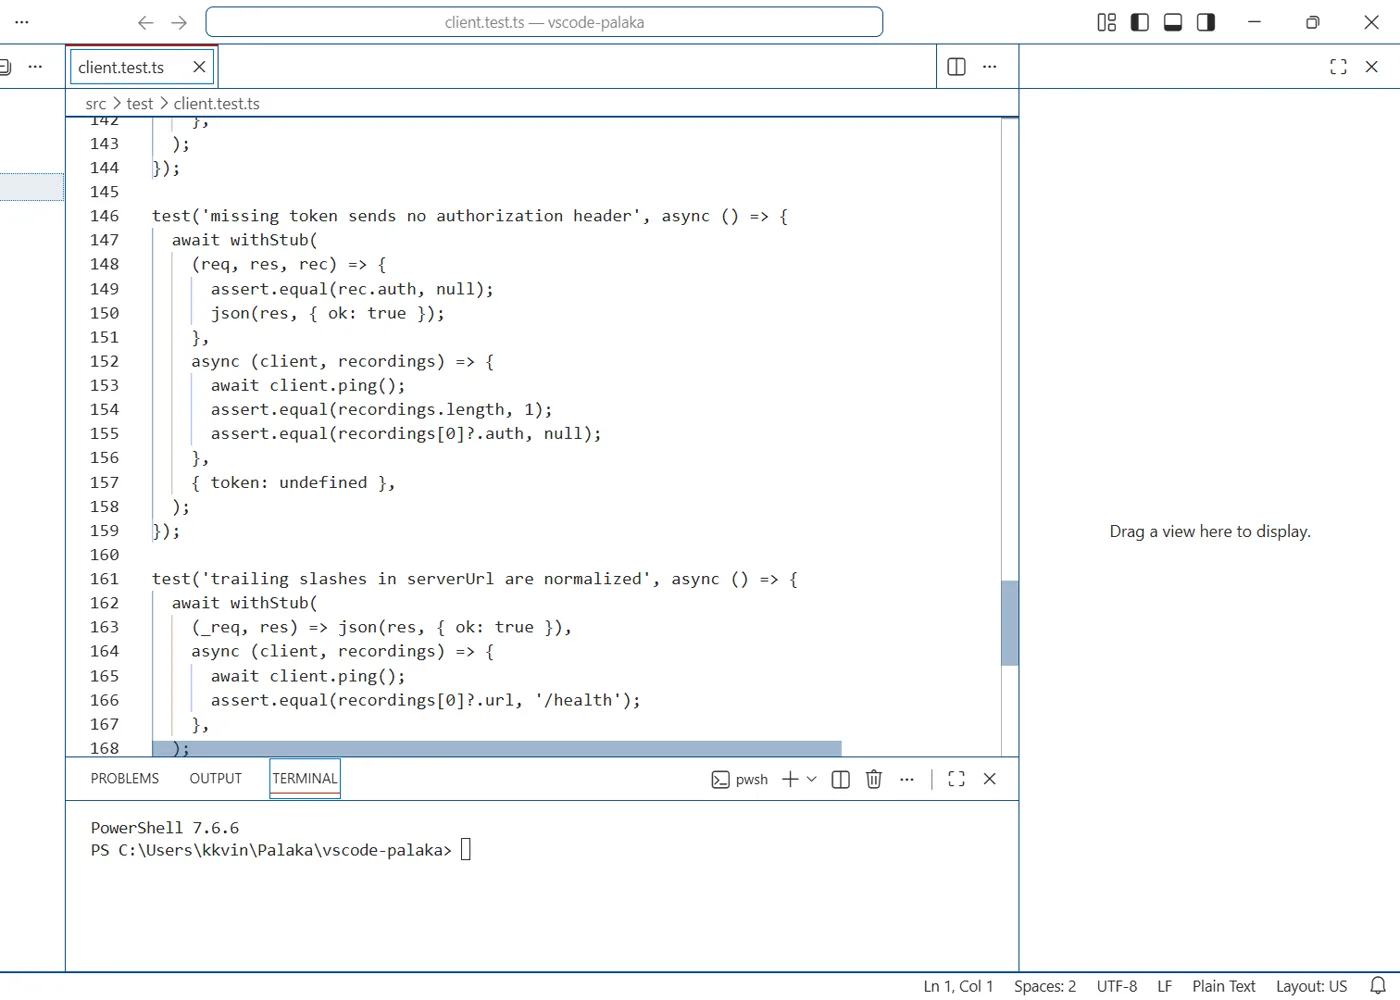Kill the terminal with trash icon
Viewport: 1400px width, 1000px height.
(x=874, y=779)
